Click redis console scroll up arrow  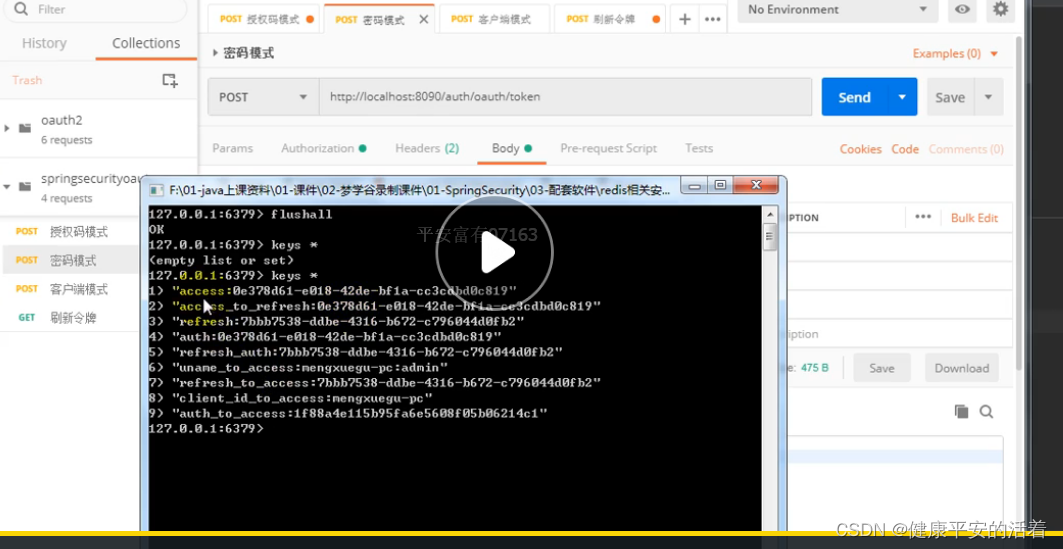click(x=769, y=214)
